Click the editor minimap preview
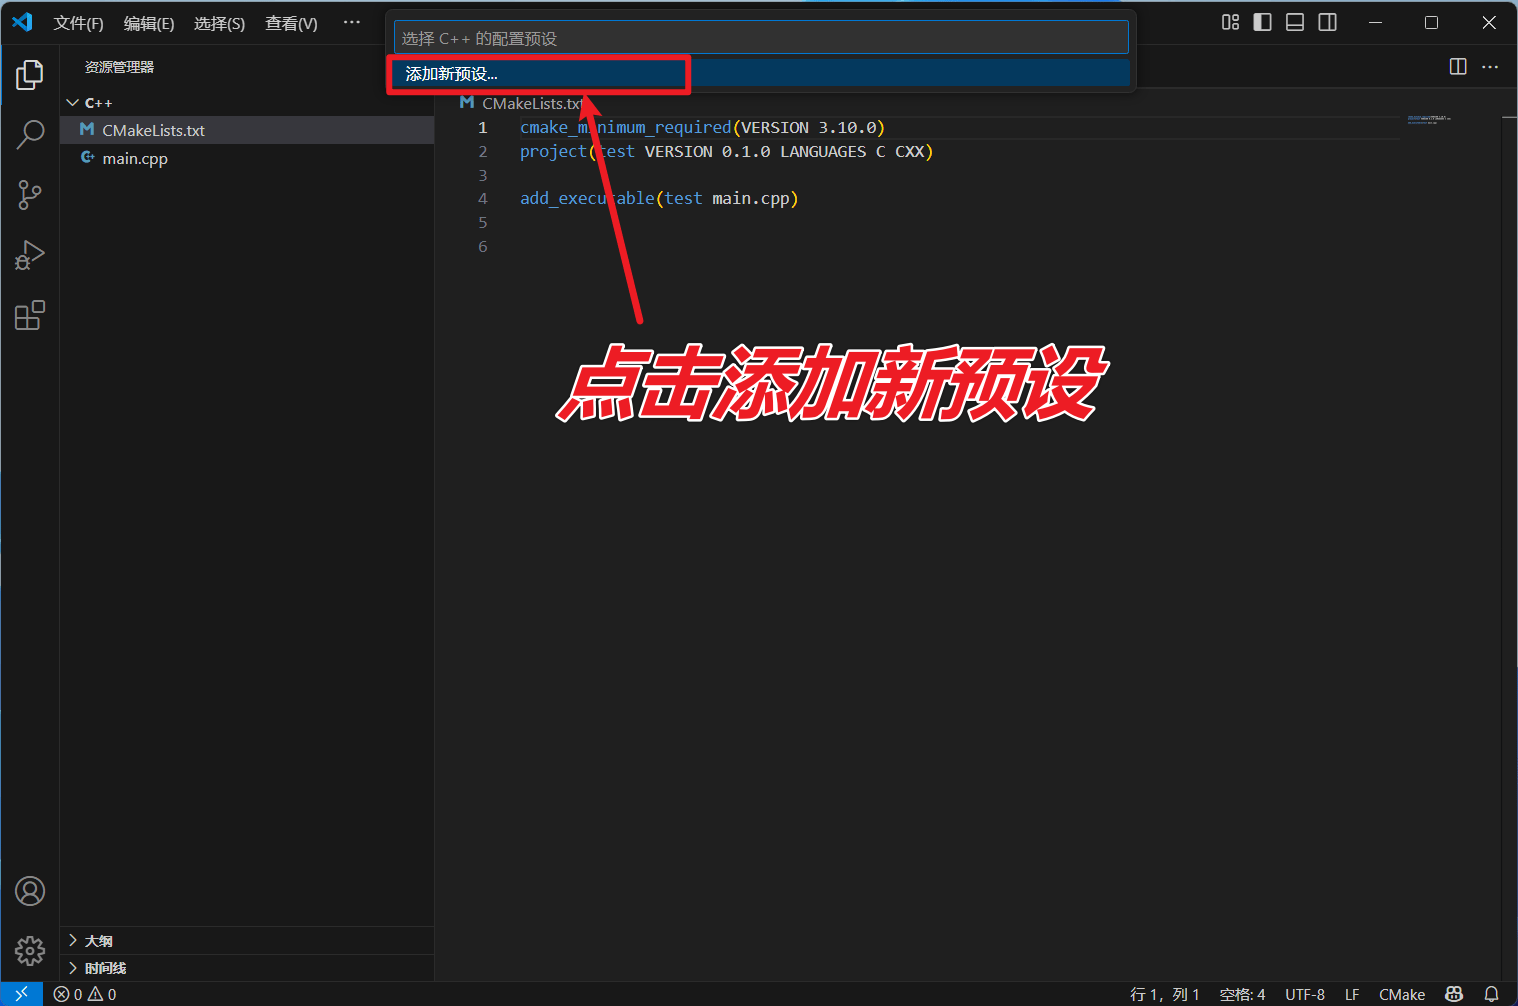Image resolution: width=1518 pixels, height=1006 pixels. (1428, 120)
